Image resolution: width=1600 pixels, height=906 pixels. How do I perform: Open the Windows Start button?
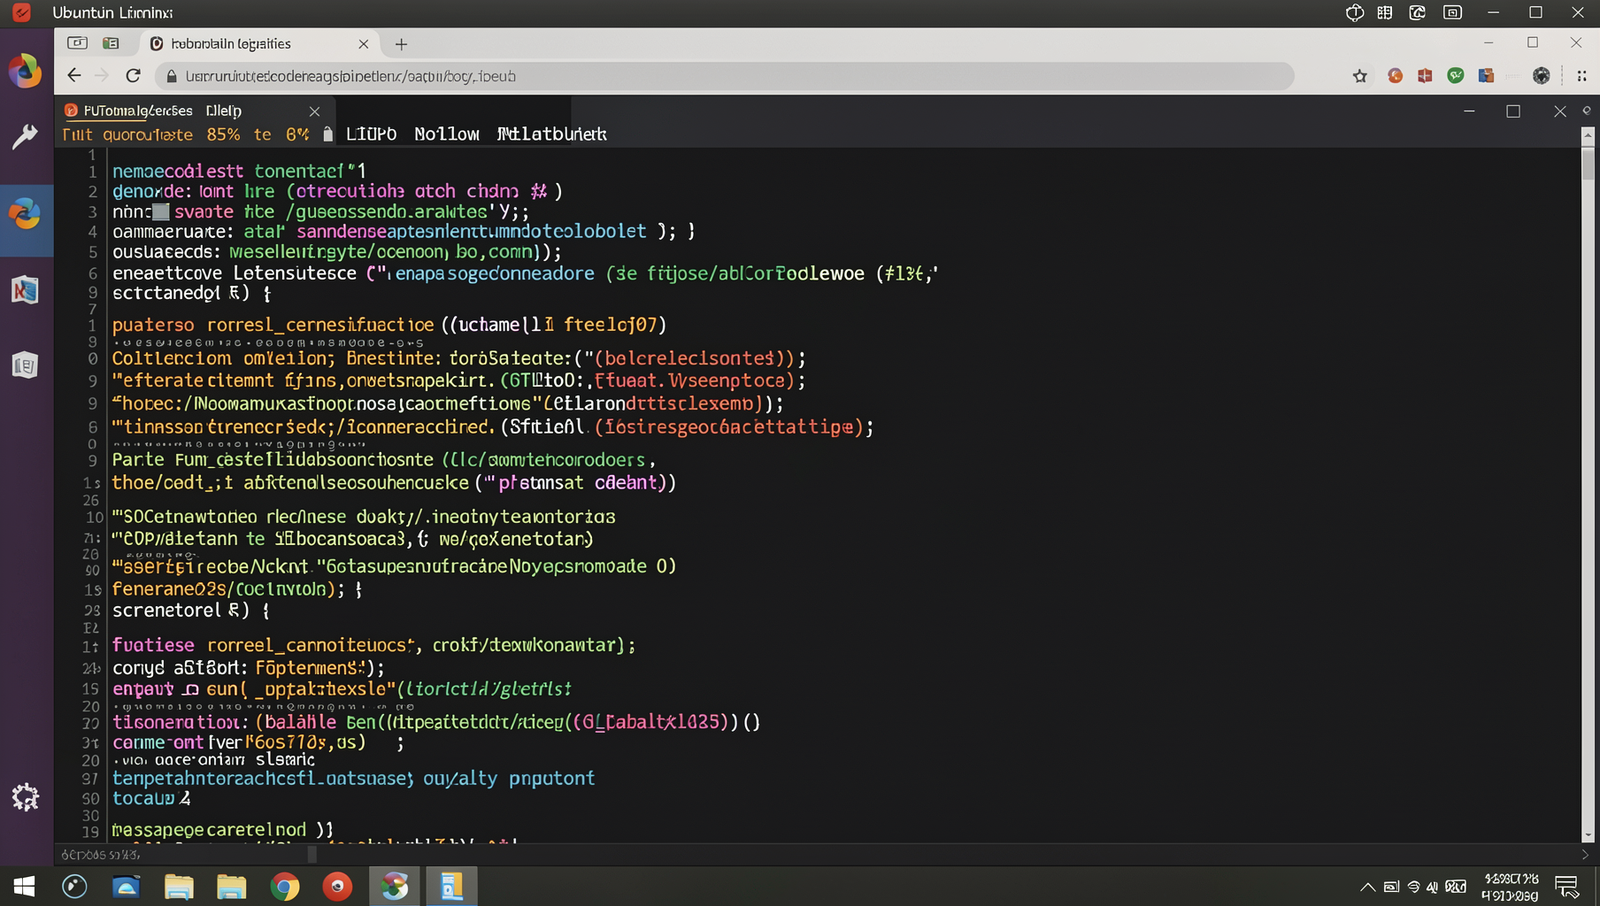tap(24, 886)
